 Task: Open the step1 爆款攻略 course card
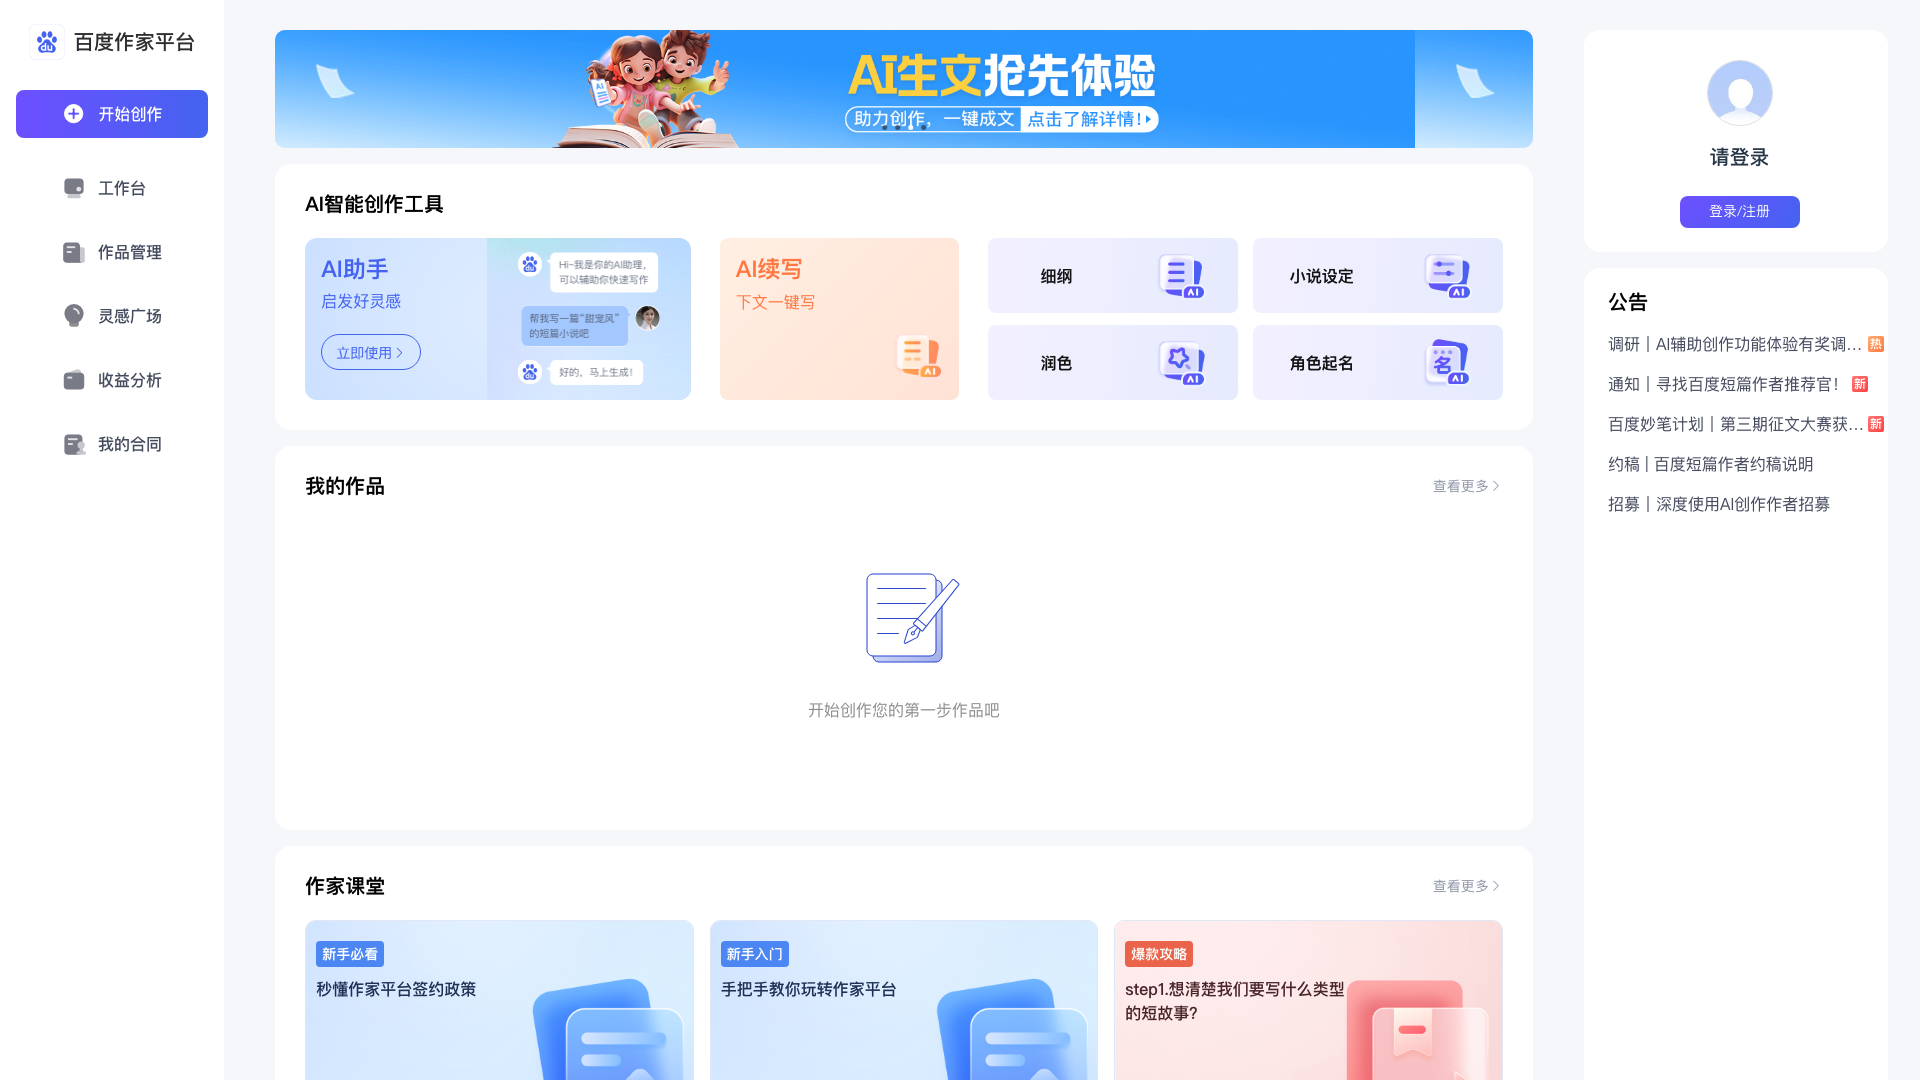(1308, 1000)
